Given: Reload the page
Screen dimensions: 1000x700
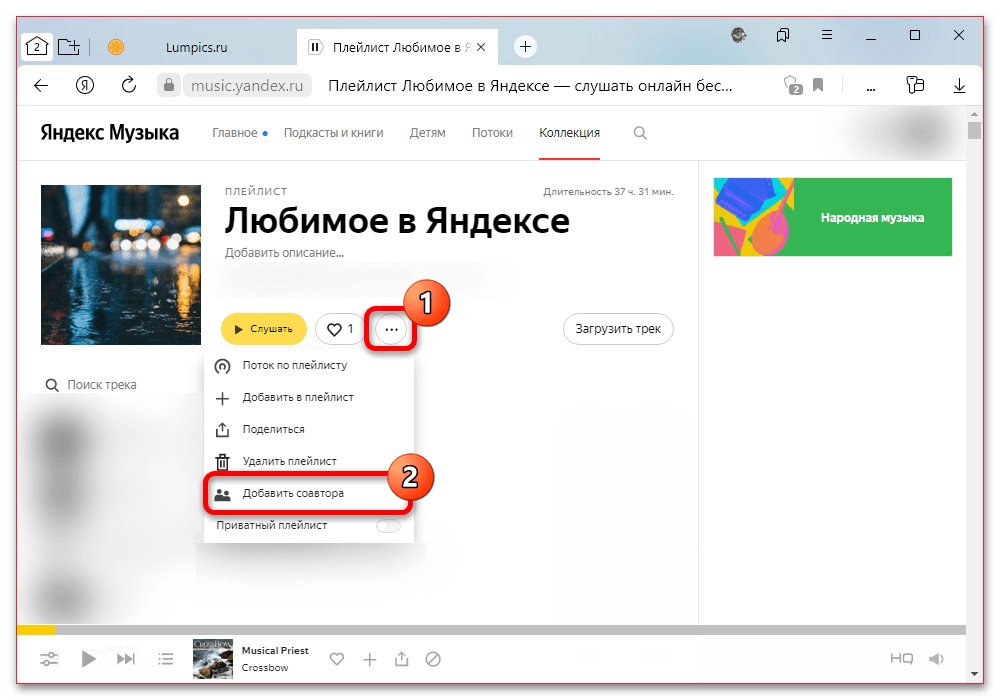Looking at the screenshot, I should pyautogui.click(x=129, y=85).
